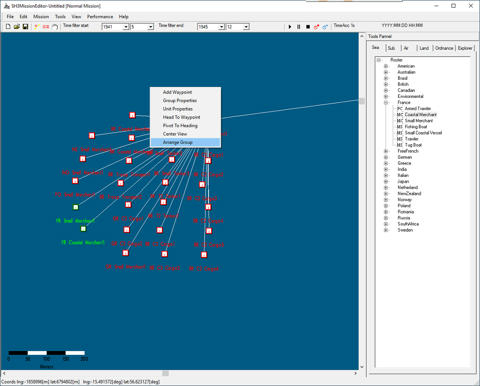The width and height of the screenshot is (480, 386).
Task: Expand the Italian roster node
Action: (386, 175)
